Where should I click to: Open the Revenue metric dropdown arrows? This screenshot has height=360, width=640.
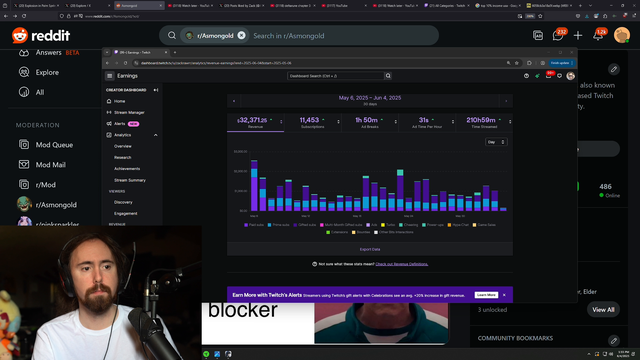point(281,122)
